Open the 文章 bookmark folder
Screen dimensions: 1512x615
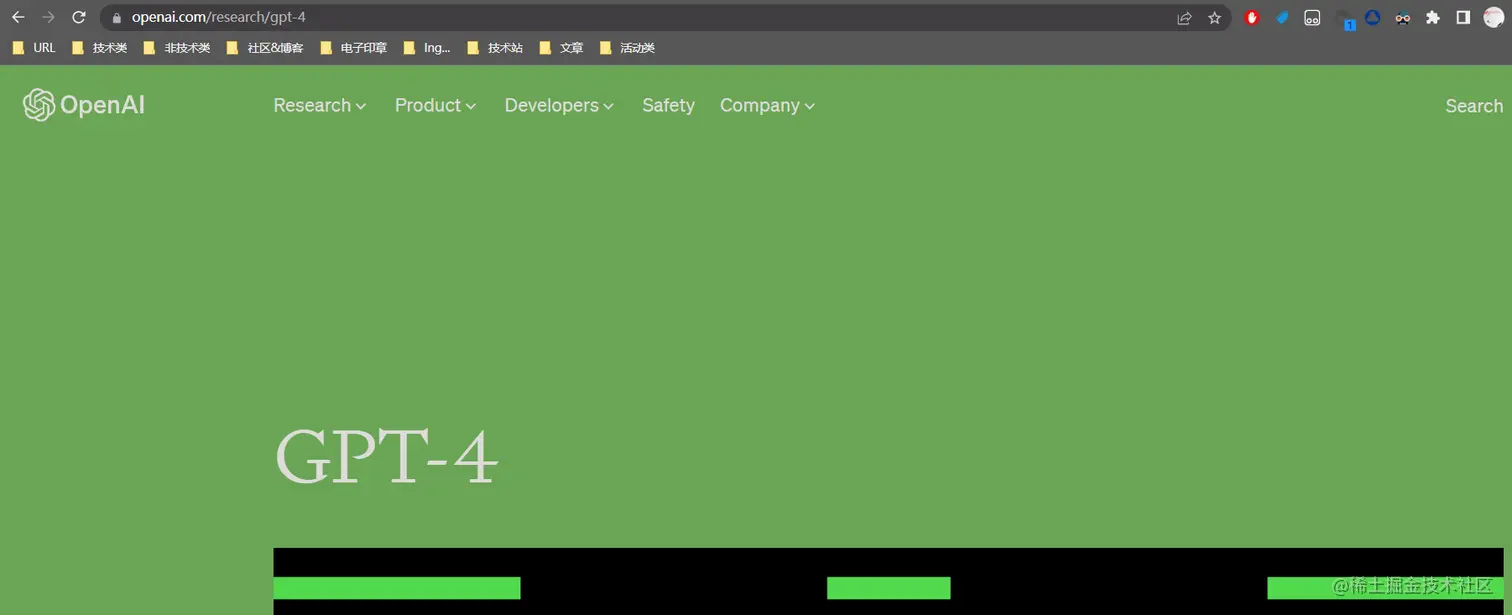click(x=561, y=48)
